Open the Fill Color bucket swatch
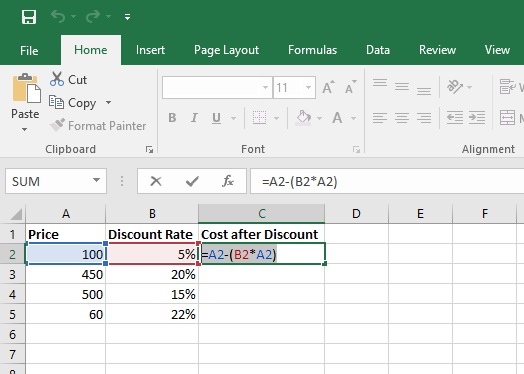524x374 pixels. click(x=304, y=118)
